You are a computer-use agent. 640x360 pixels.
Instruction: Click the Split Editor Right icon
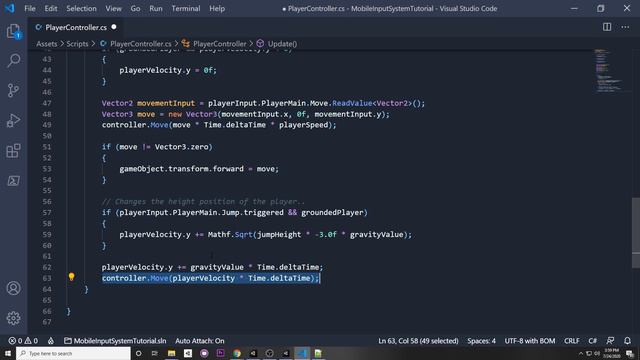607,27
